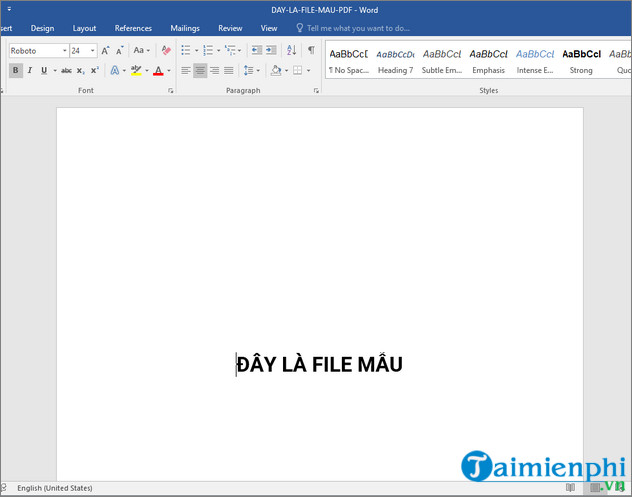Decrease paragraph indent
This screenshot has width=632, height=497.
click(256, 50)
